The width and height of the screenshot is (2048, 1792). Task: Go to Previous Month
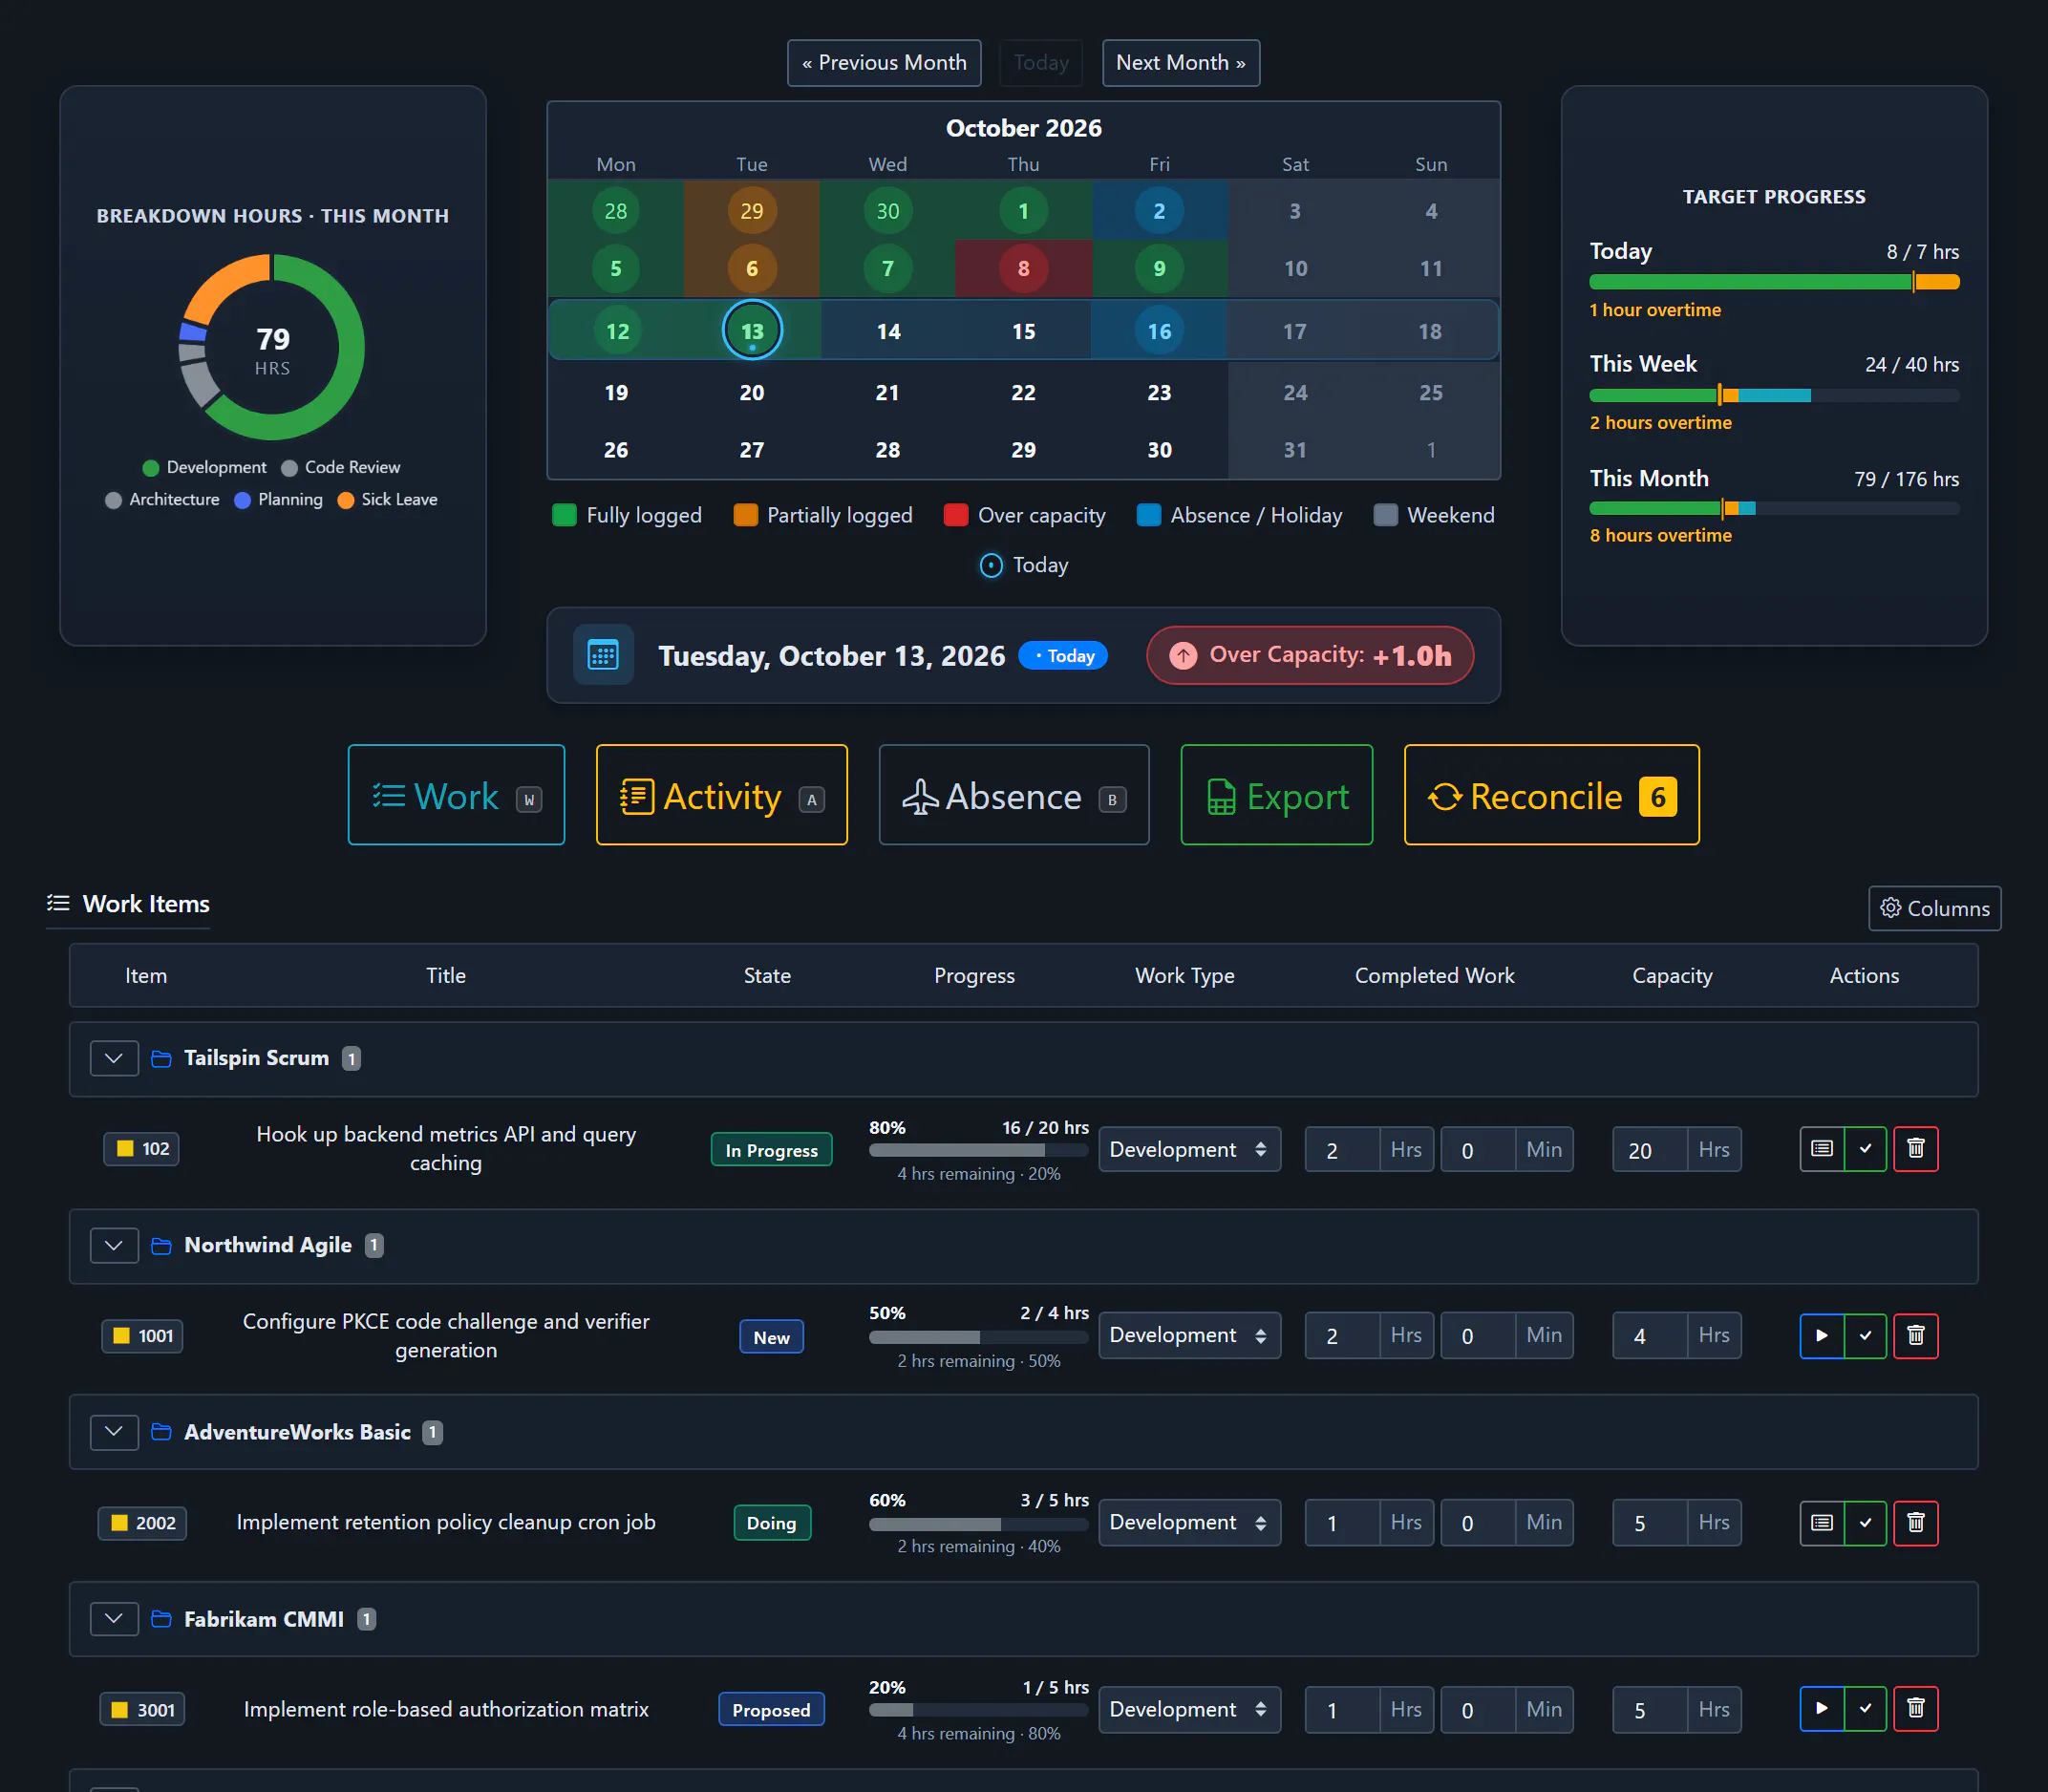coord(884,63)
